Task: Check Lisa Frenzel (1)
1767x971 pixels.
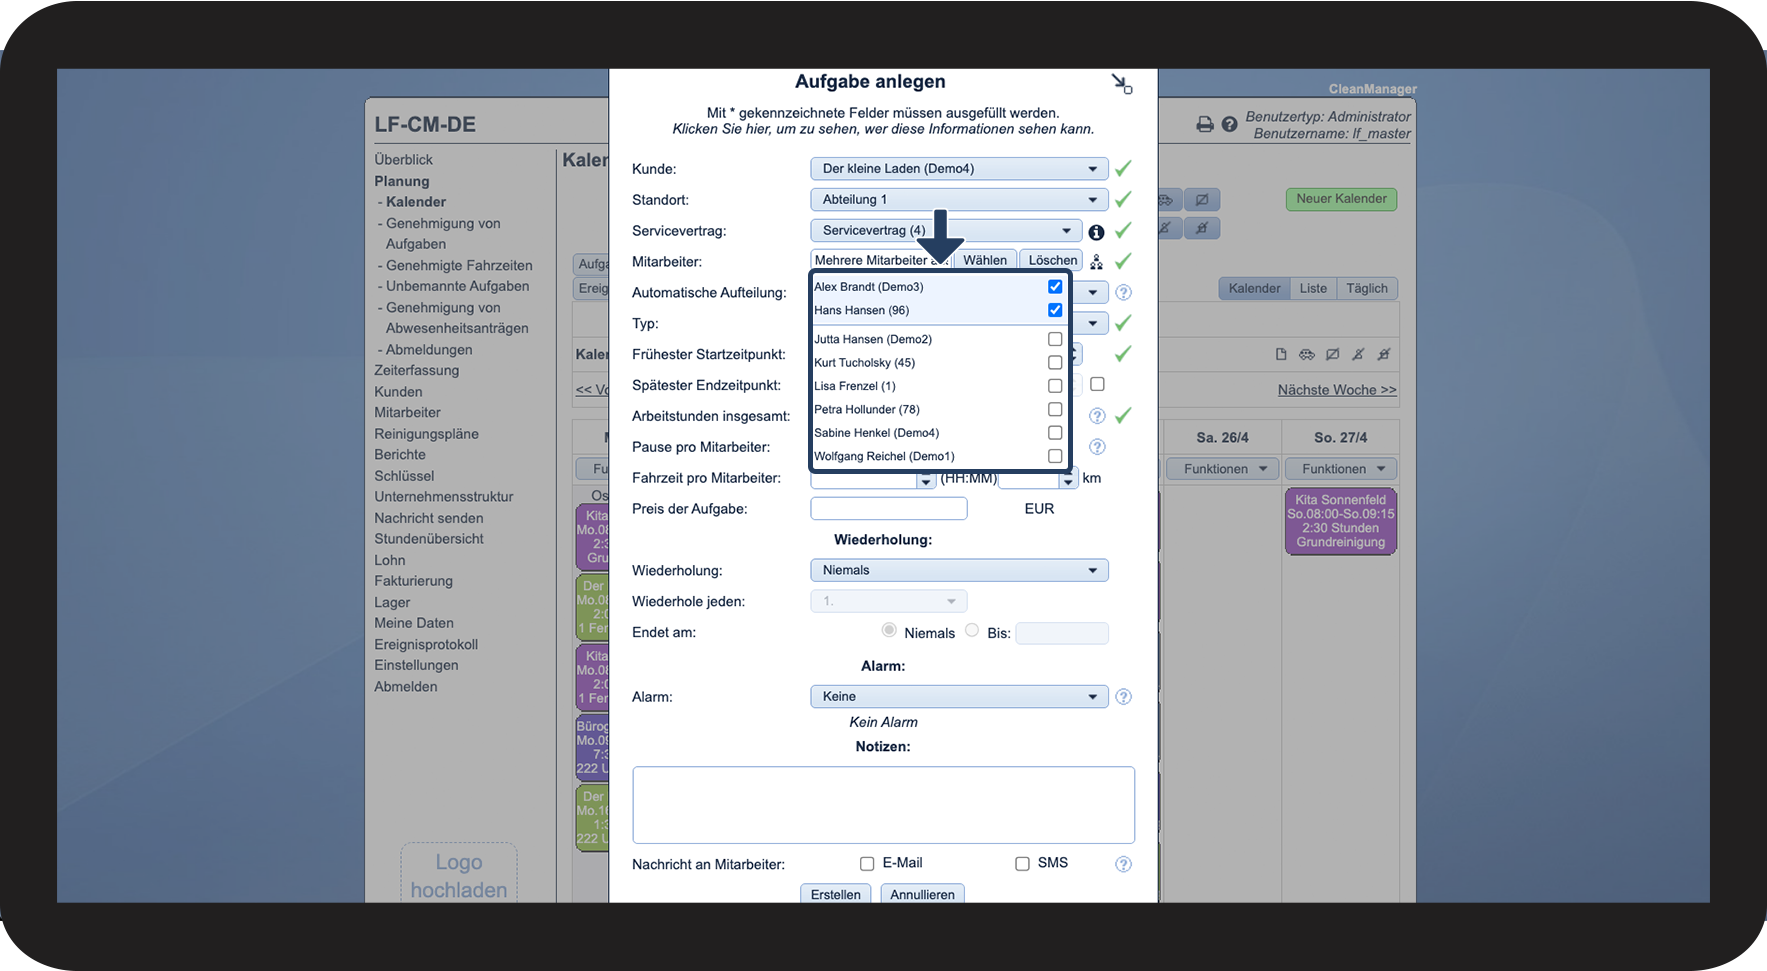Action: click(x=1055, y=386)
